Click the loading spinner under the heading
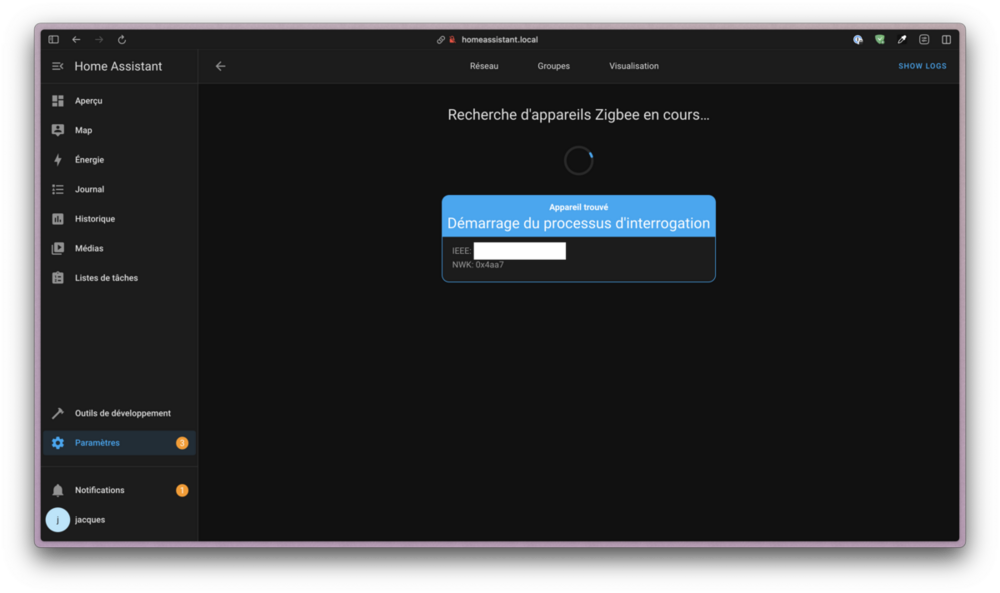This screenshot has width=1000, height=593. [x=578, y=161]
